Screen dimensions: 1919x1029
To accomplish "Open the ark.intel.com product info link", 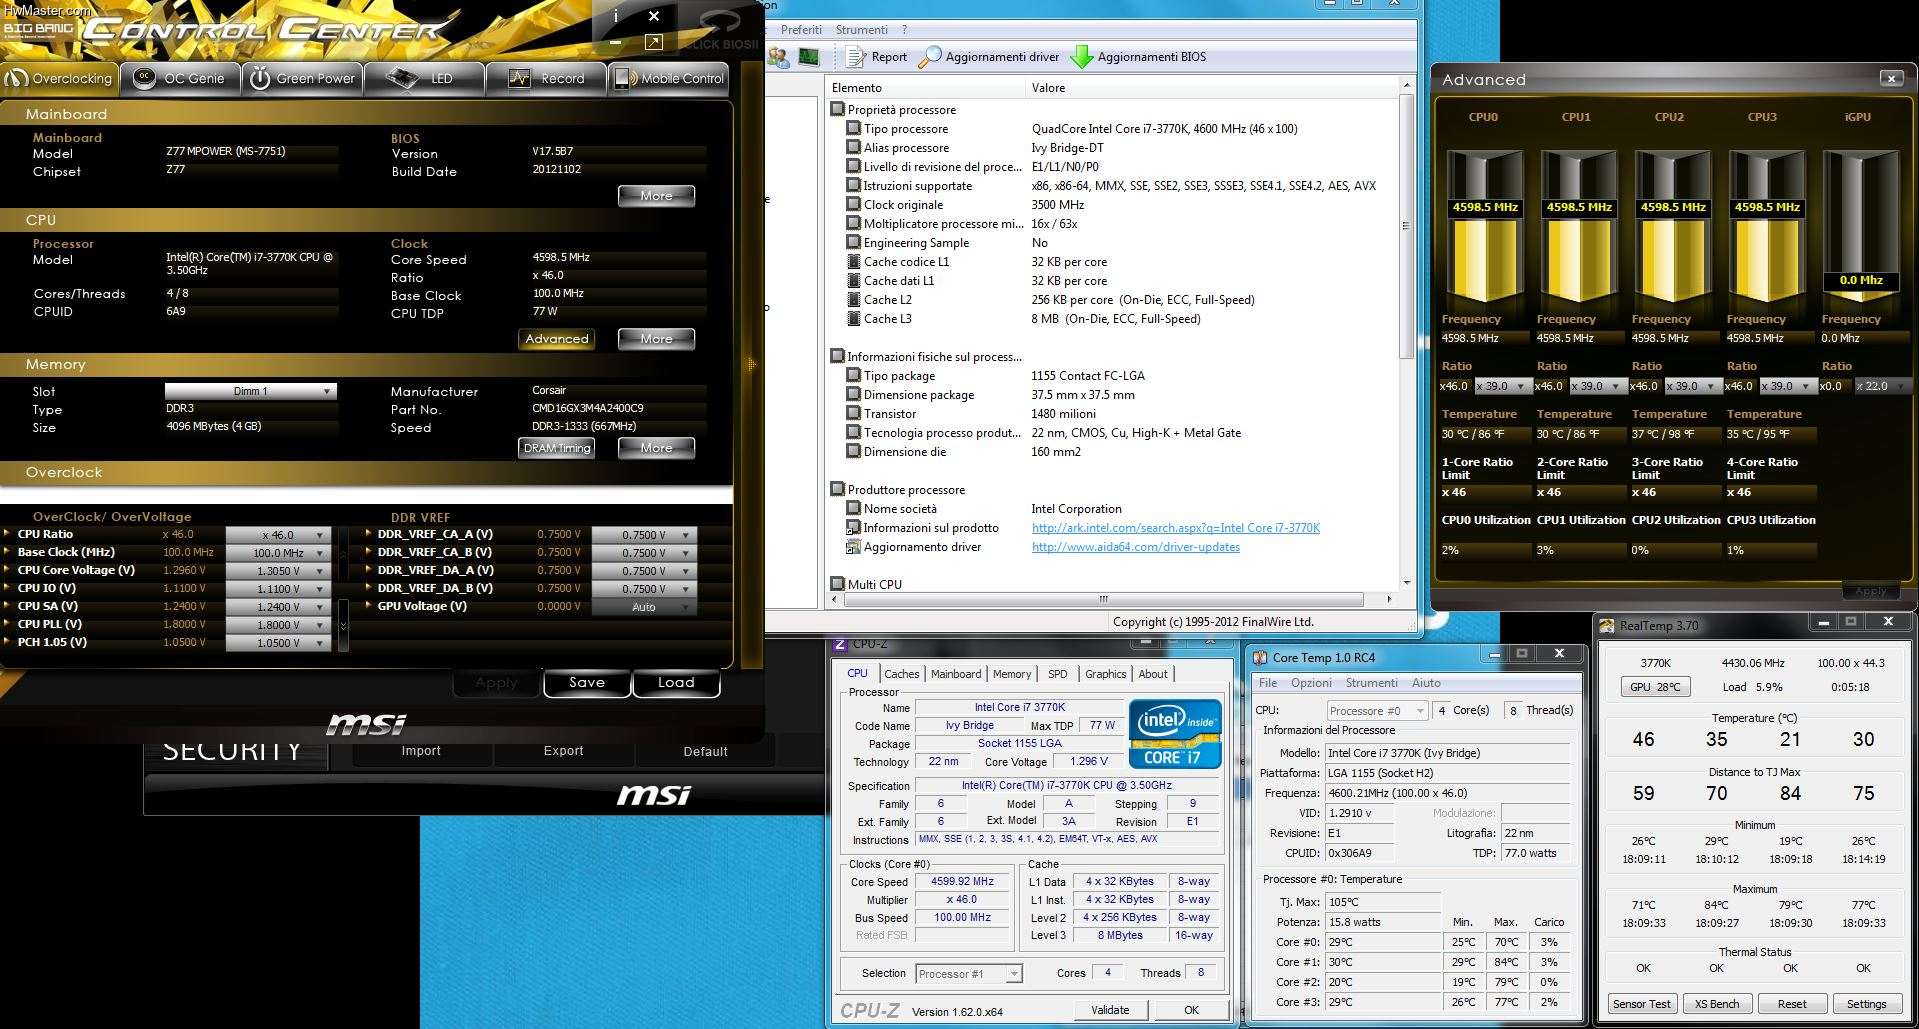I will 1176,528.
